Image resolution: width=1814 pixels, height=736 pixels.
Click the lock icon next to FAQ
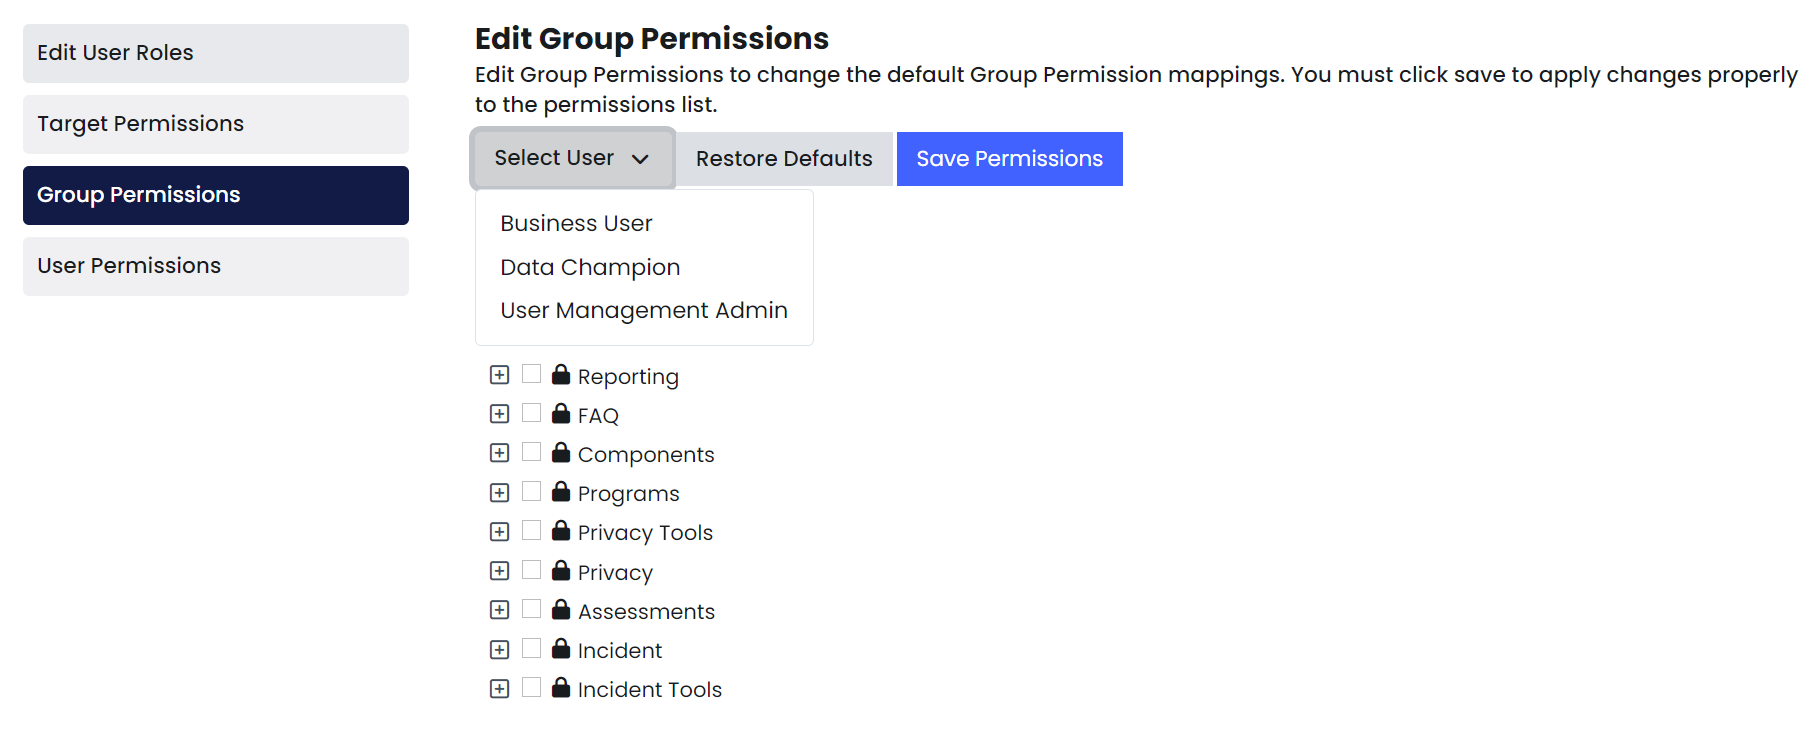pos(561,414)
